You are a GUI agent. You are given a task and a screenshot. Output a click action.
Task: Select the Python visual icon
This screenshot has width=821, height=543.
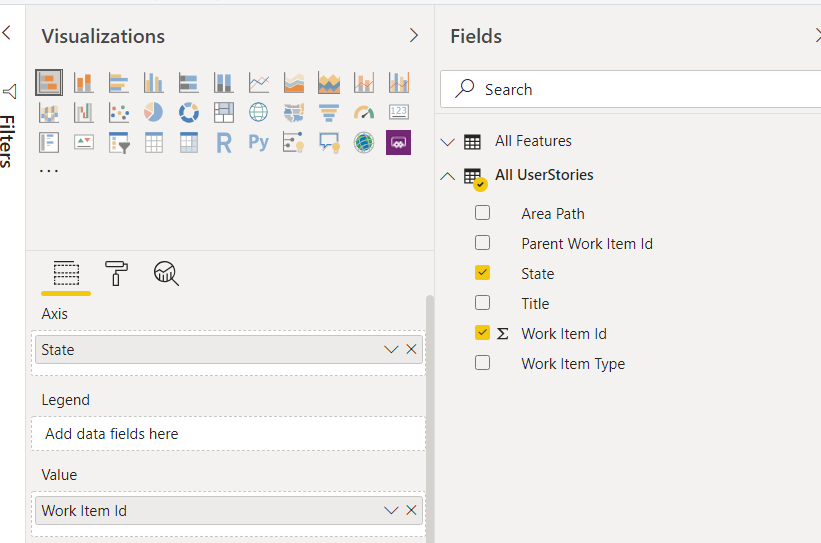(x=259, y=142)
